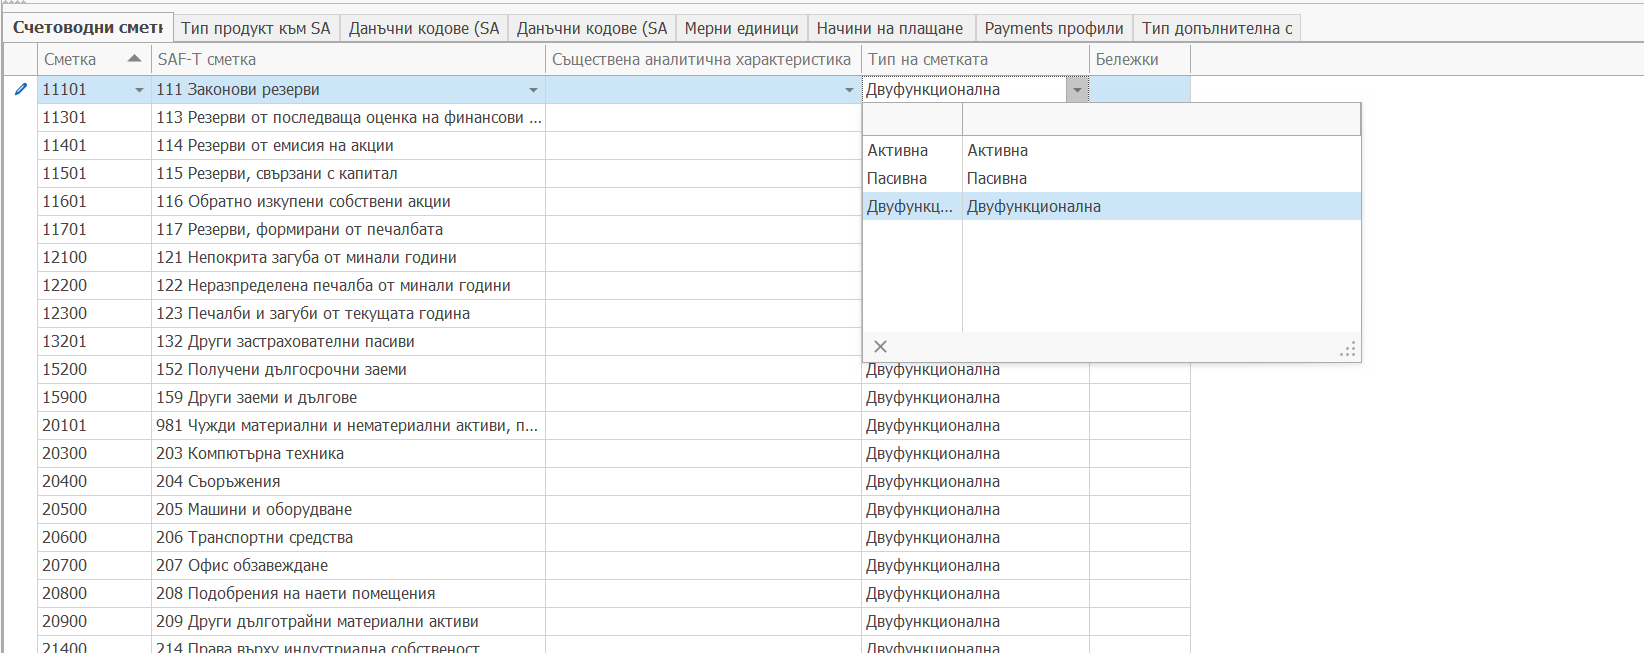
Task: Click the sort arrow in the Сметка column header
Action: click(x=134, y=59)
